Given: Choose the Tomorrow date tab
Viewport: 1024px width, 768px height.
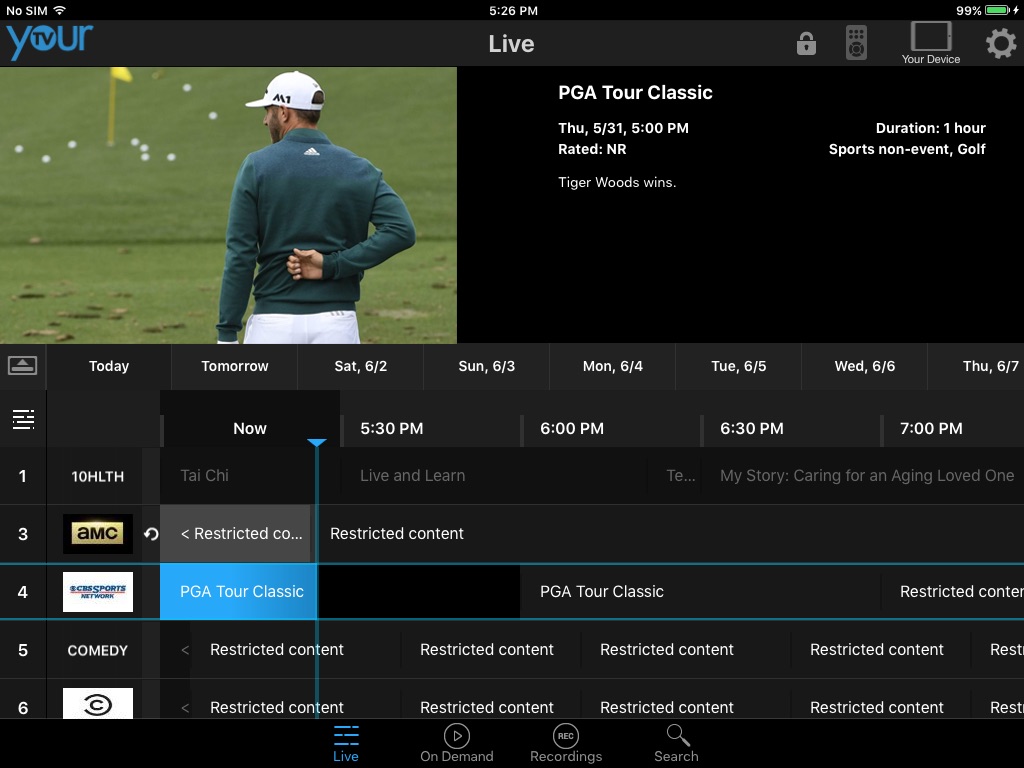Looking at the screenshot, I should (x=234, y=366).
